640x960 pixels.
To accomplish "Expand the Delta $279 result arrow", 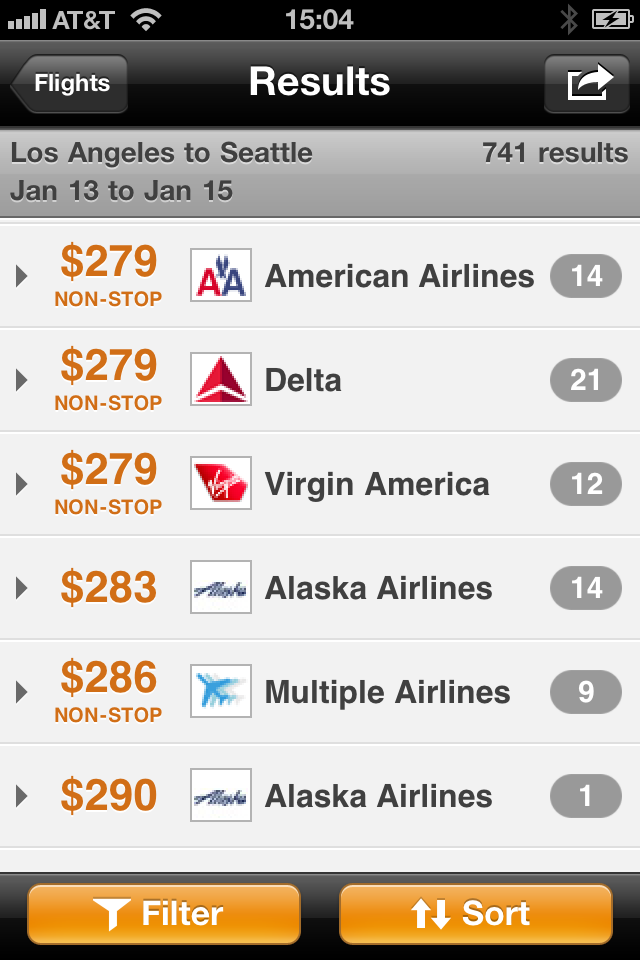I will point(22,380).
